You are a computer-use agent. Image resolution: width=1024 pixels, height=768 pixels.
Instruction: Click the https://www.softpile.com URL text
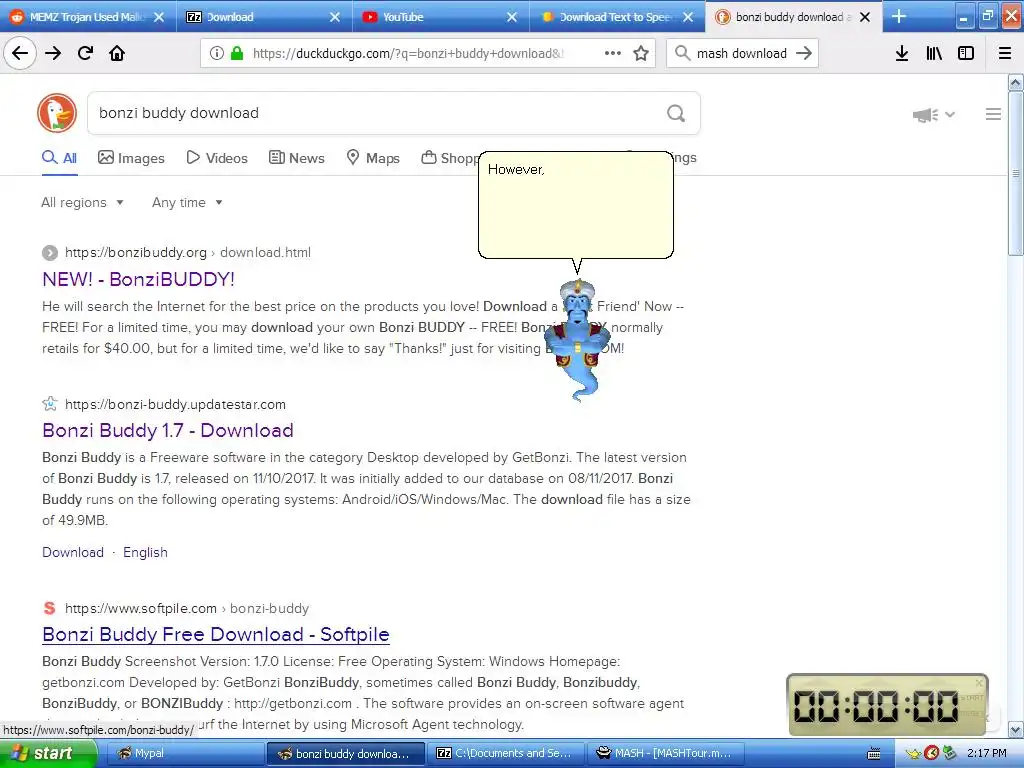[140, 608]
